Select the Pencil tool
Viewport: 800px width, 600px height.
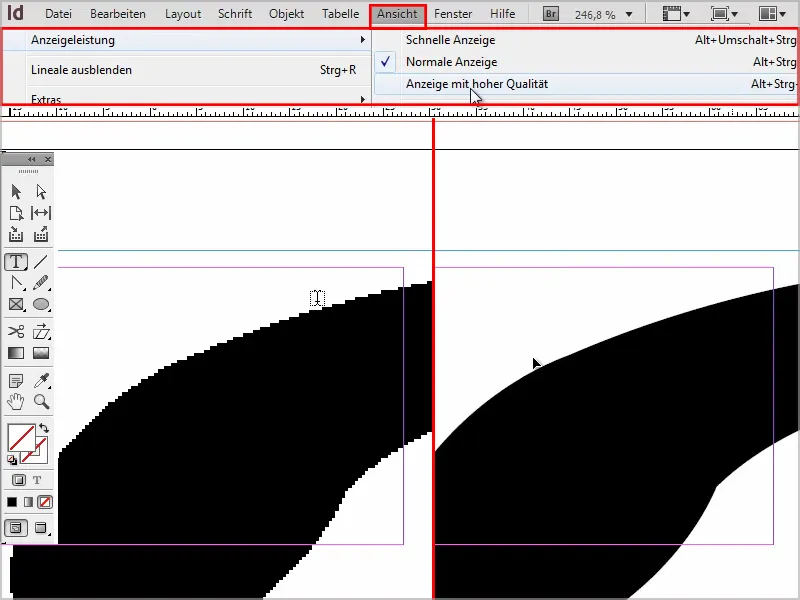(41, 283)
